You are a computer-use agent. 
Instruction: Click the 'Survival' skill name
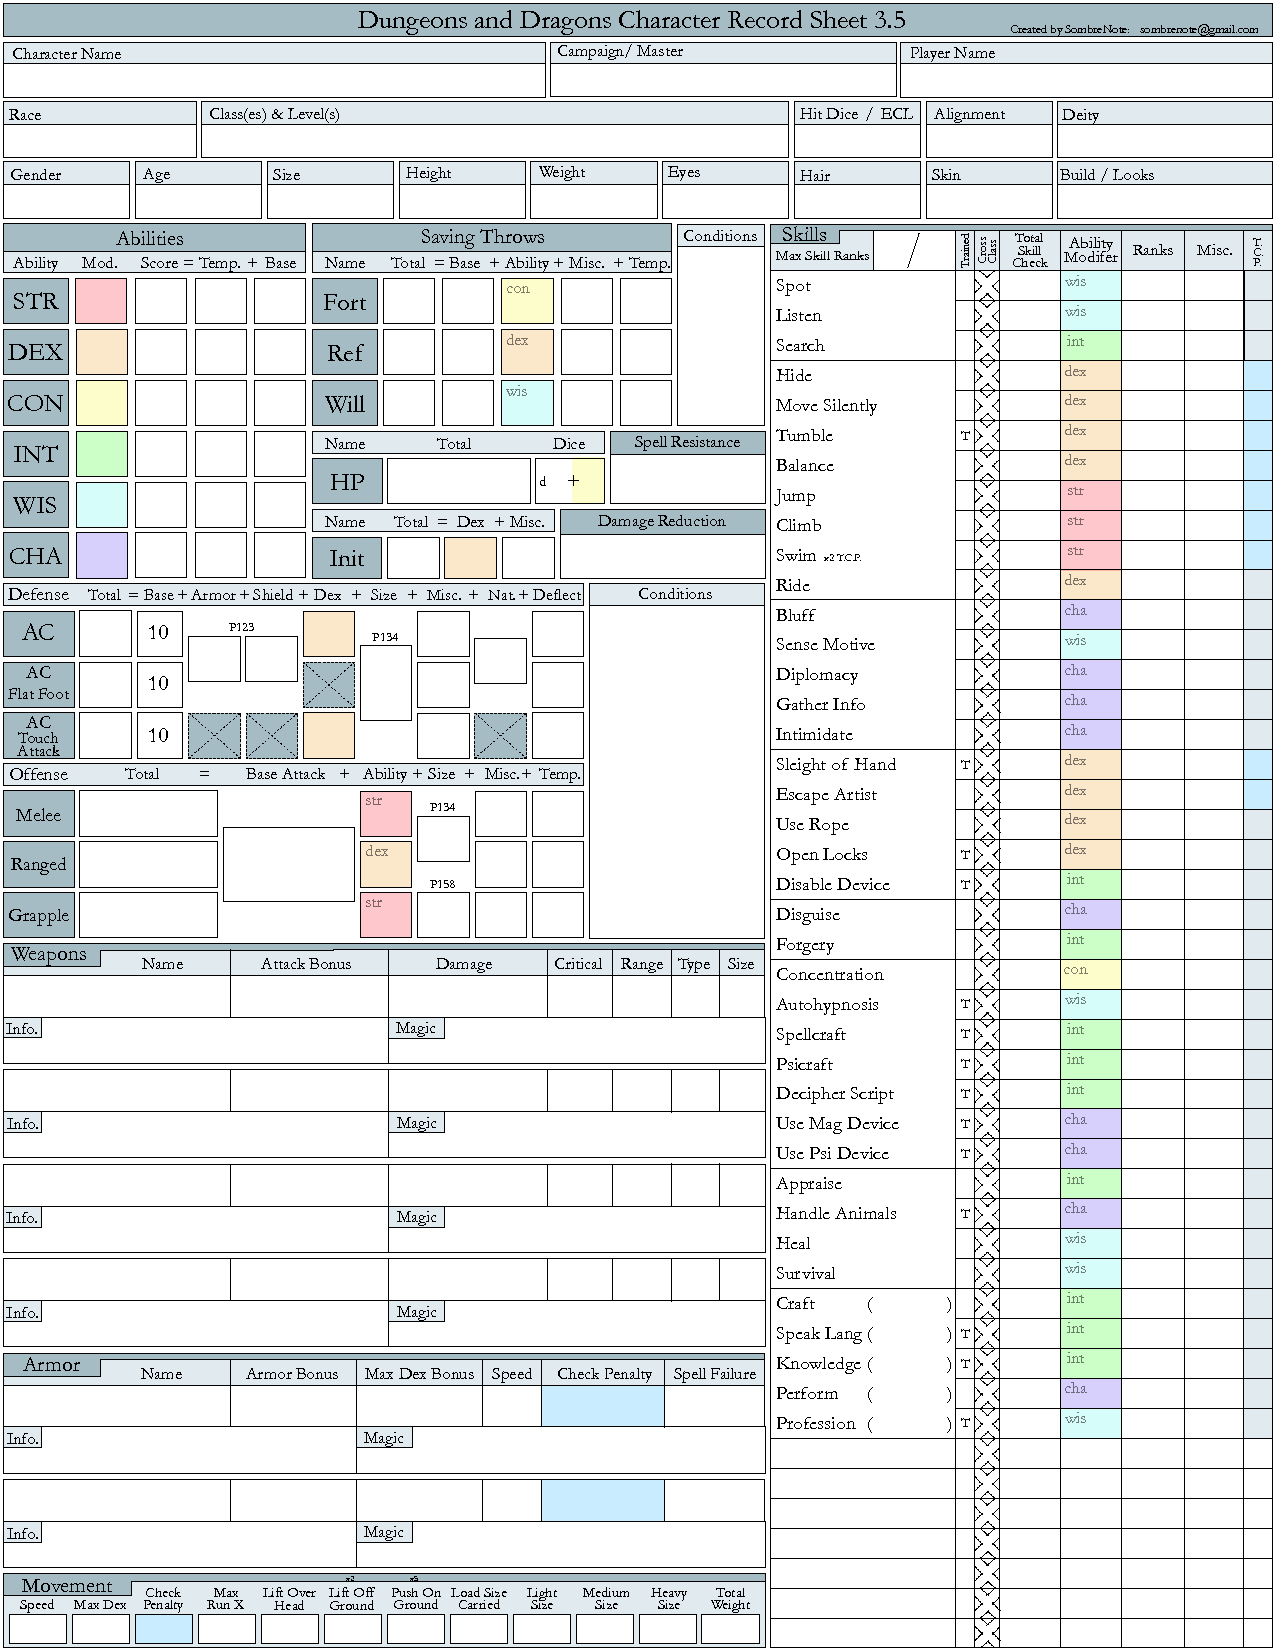(805, 1273)
